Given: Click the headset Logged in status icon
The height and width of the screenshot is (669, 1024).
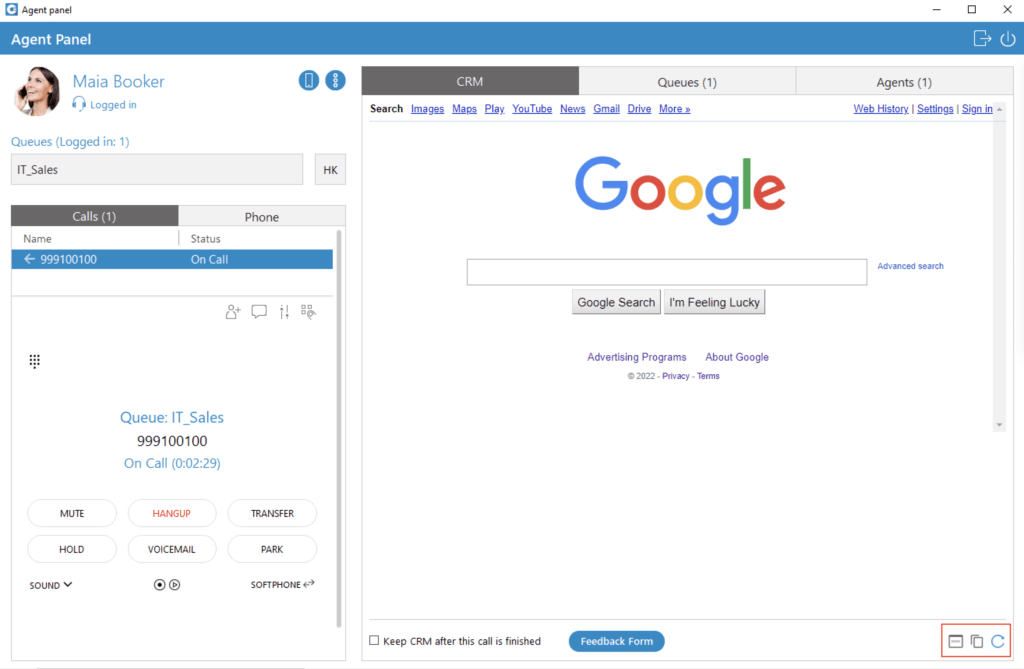Looking at the screenshot, I should (x=78, y=104).
